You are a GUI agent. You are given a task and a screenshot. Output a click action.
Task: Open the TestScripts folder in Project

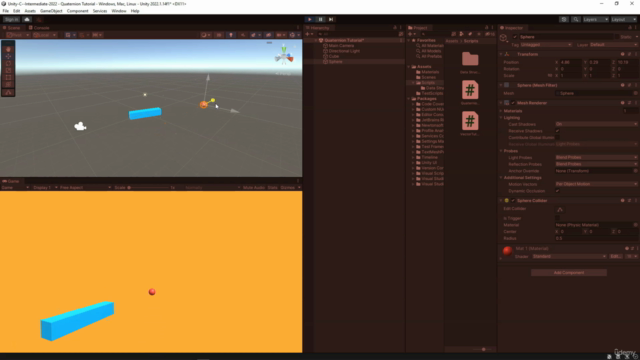click(432, 93)
